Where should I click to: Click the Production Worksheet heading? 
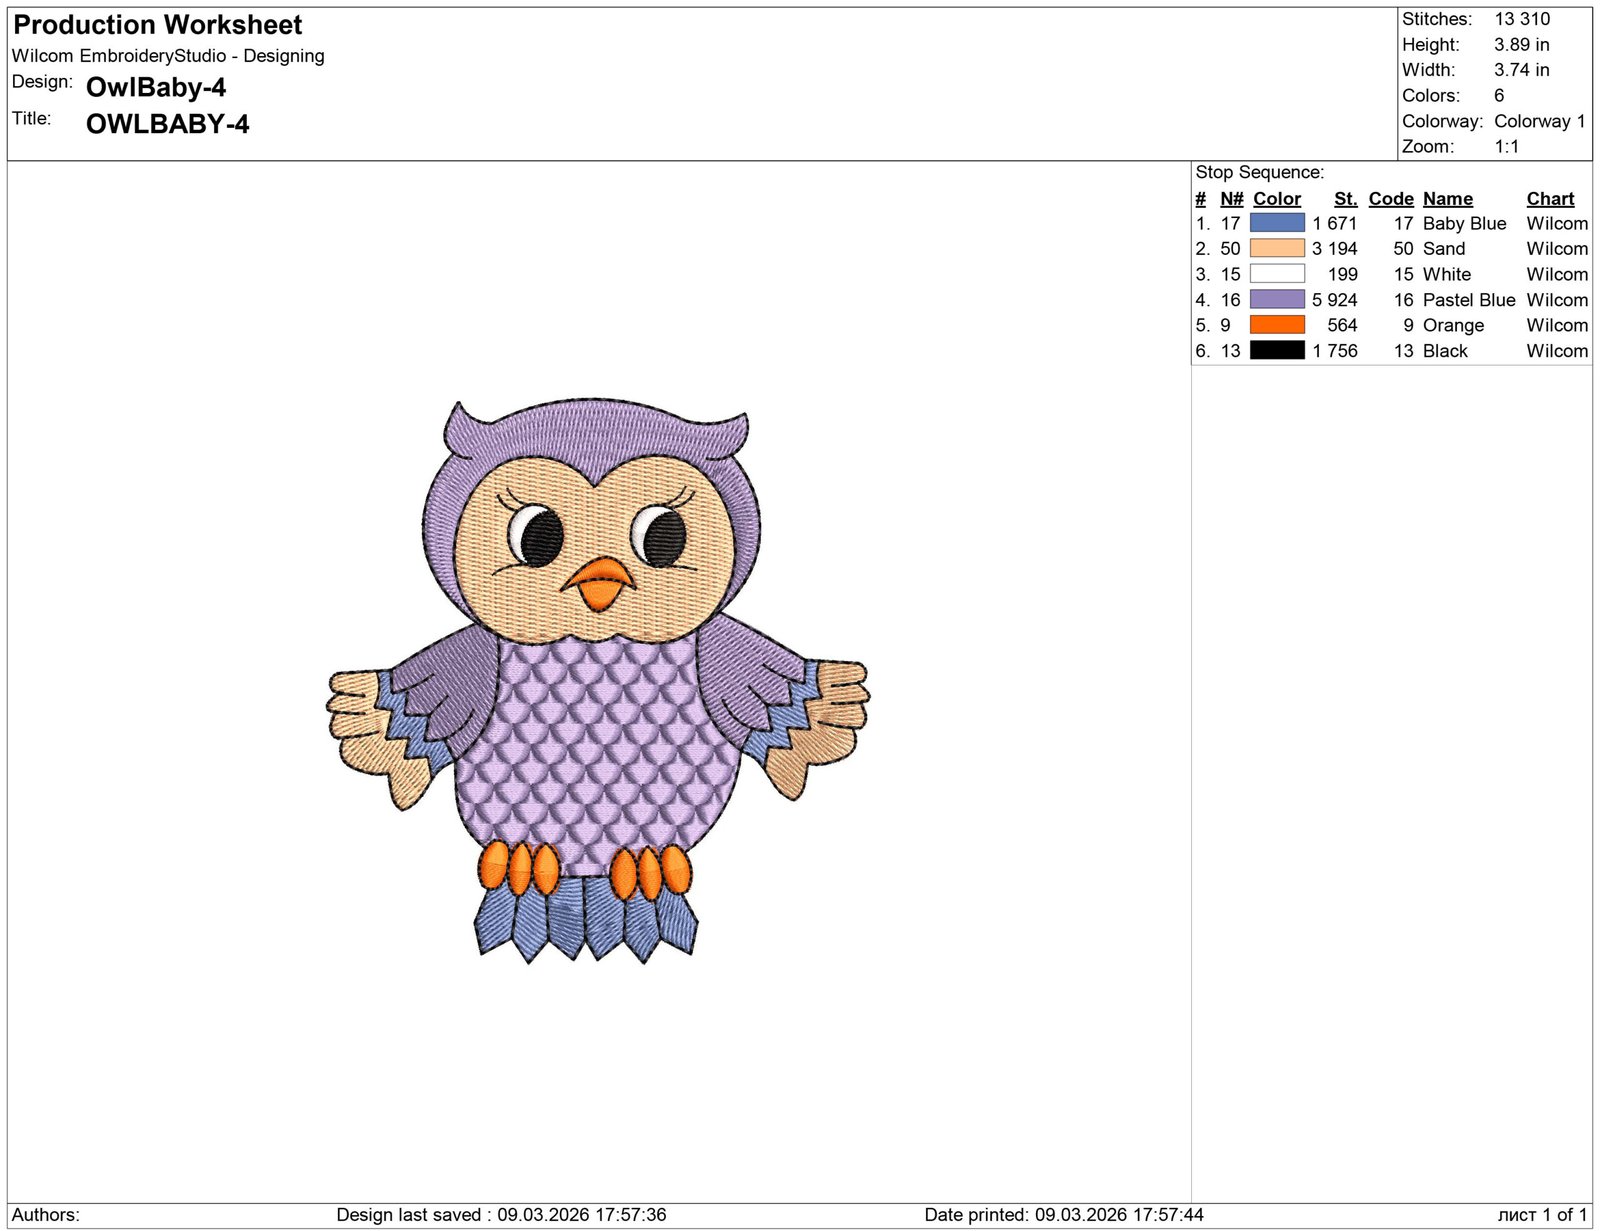coord(158,25)
